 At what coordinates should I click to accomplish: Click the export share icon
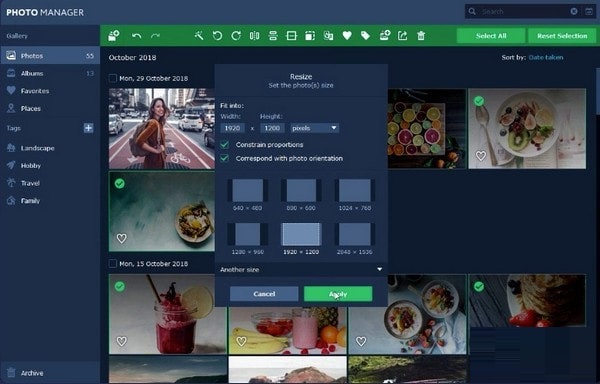pos(403,36)
